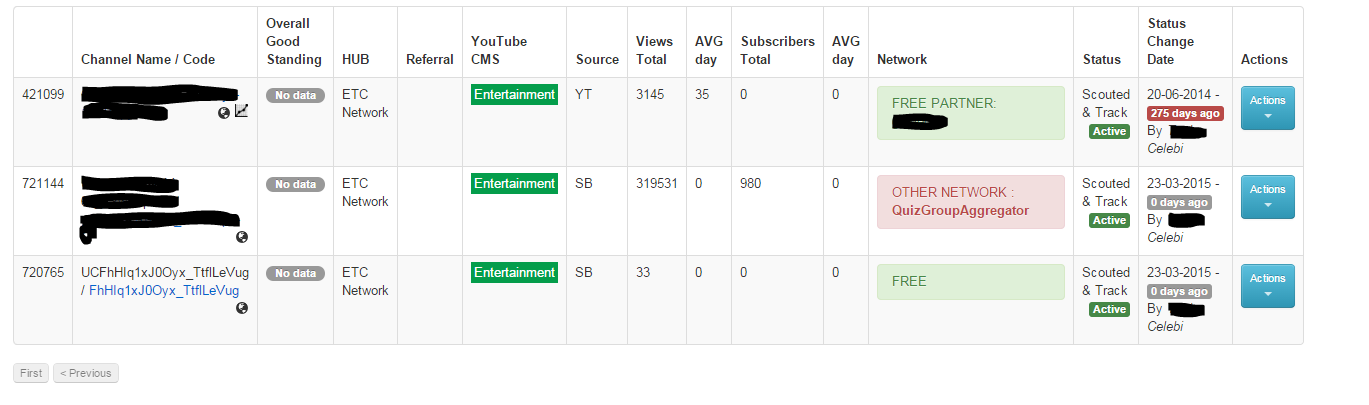Open Actions dropdown for channel 421099
The height and width of the screenshot is (405, 1369).
(1267, 108)
